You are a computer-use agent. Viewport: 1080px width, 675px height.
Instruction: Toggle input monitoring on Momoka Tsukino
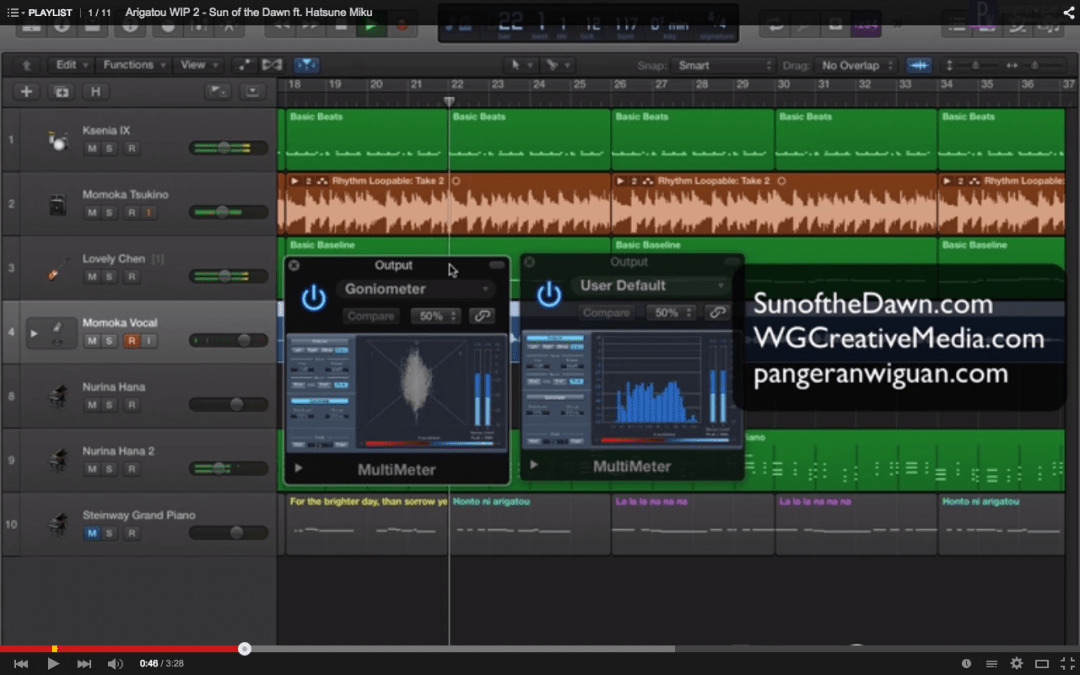pos(148,213)
